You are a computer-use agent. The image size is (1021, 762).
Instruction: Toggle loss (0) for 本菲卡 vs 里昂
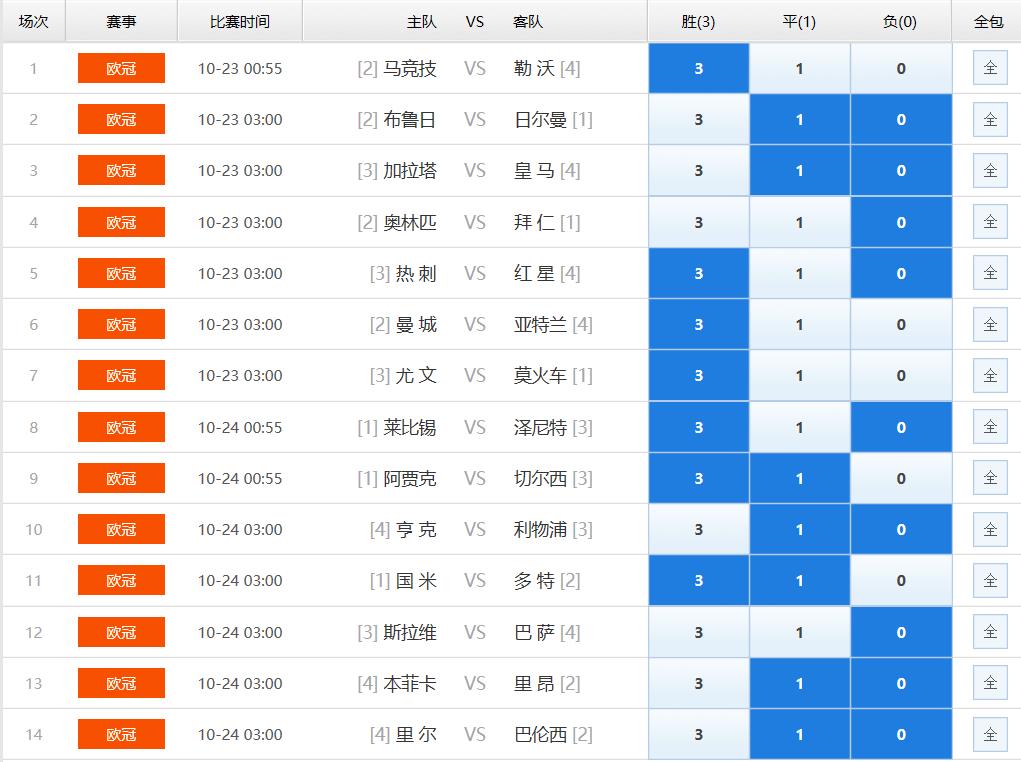coord(901,684)
